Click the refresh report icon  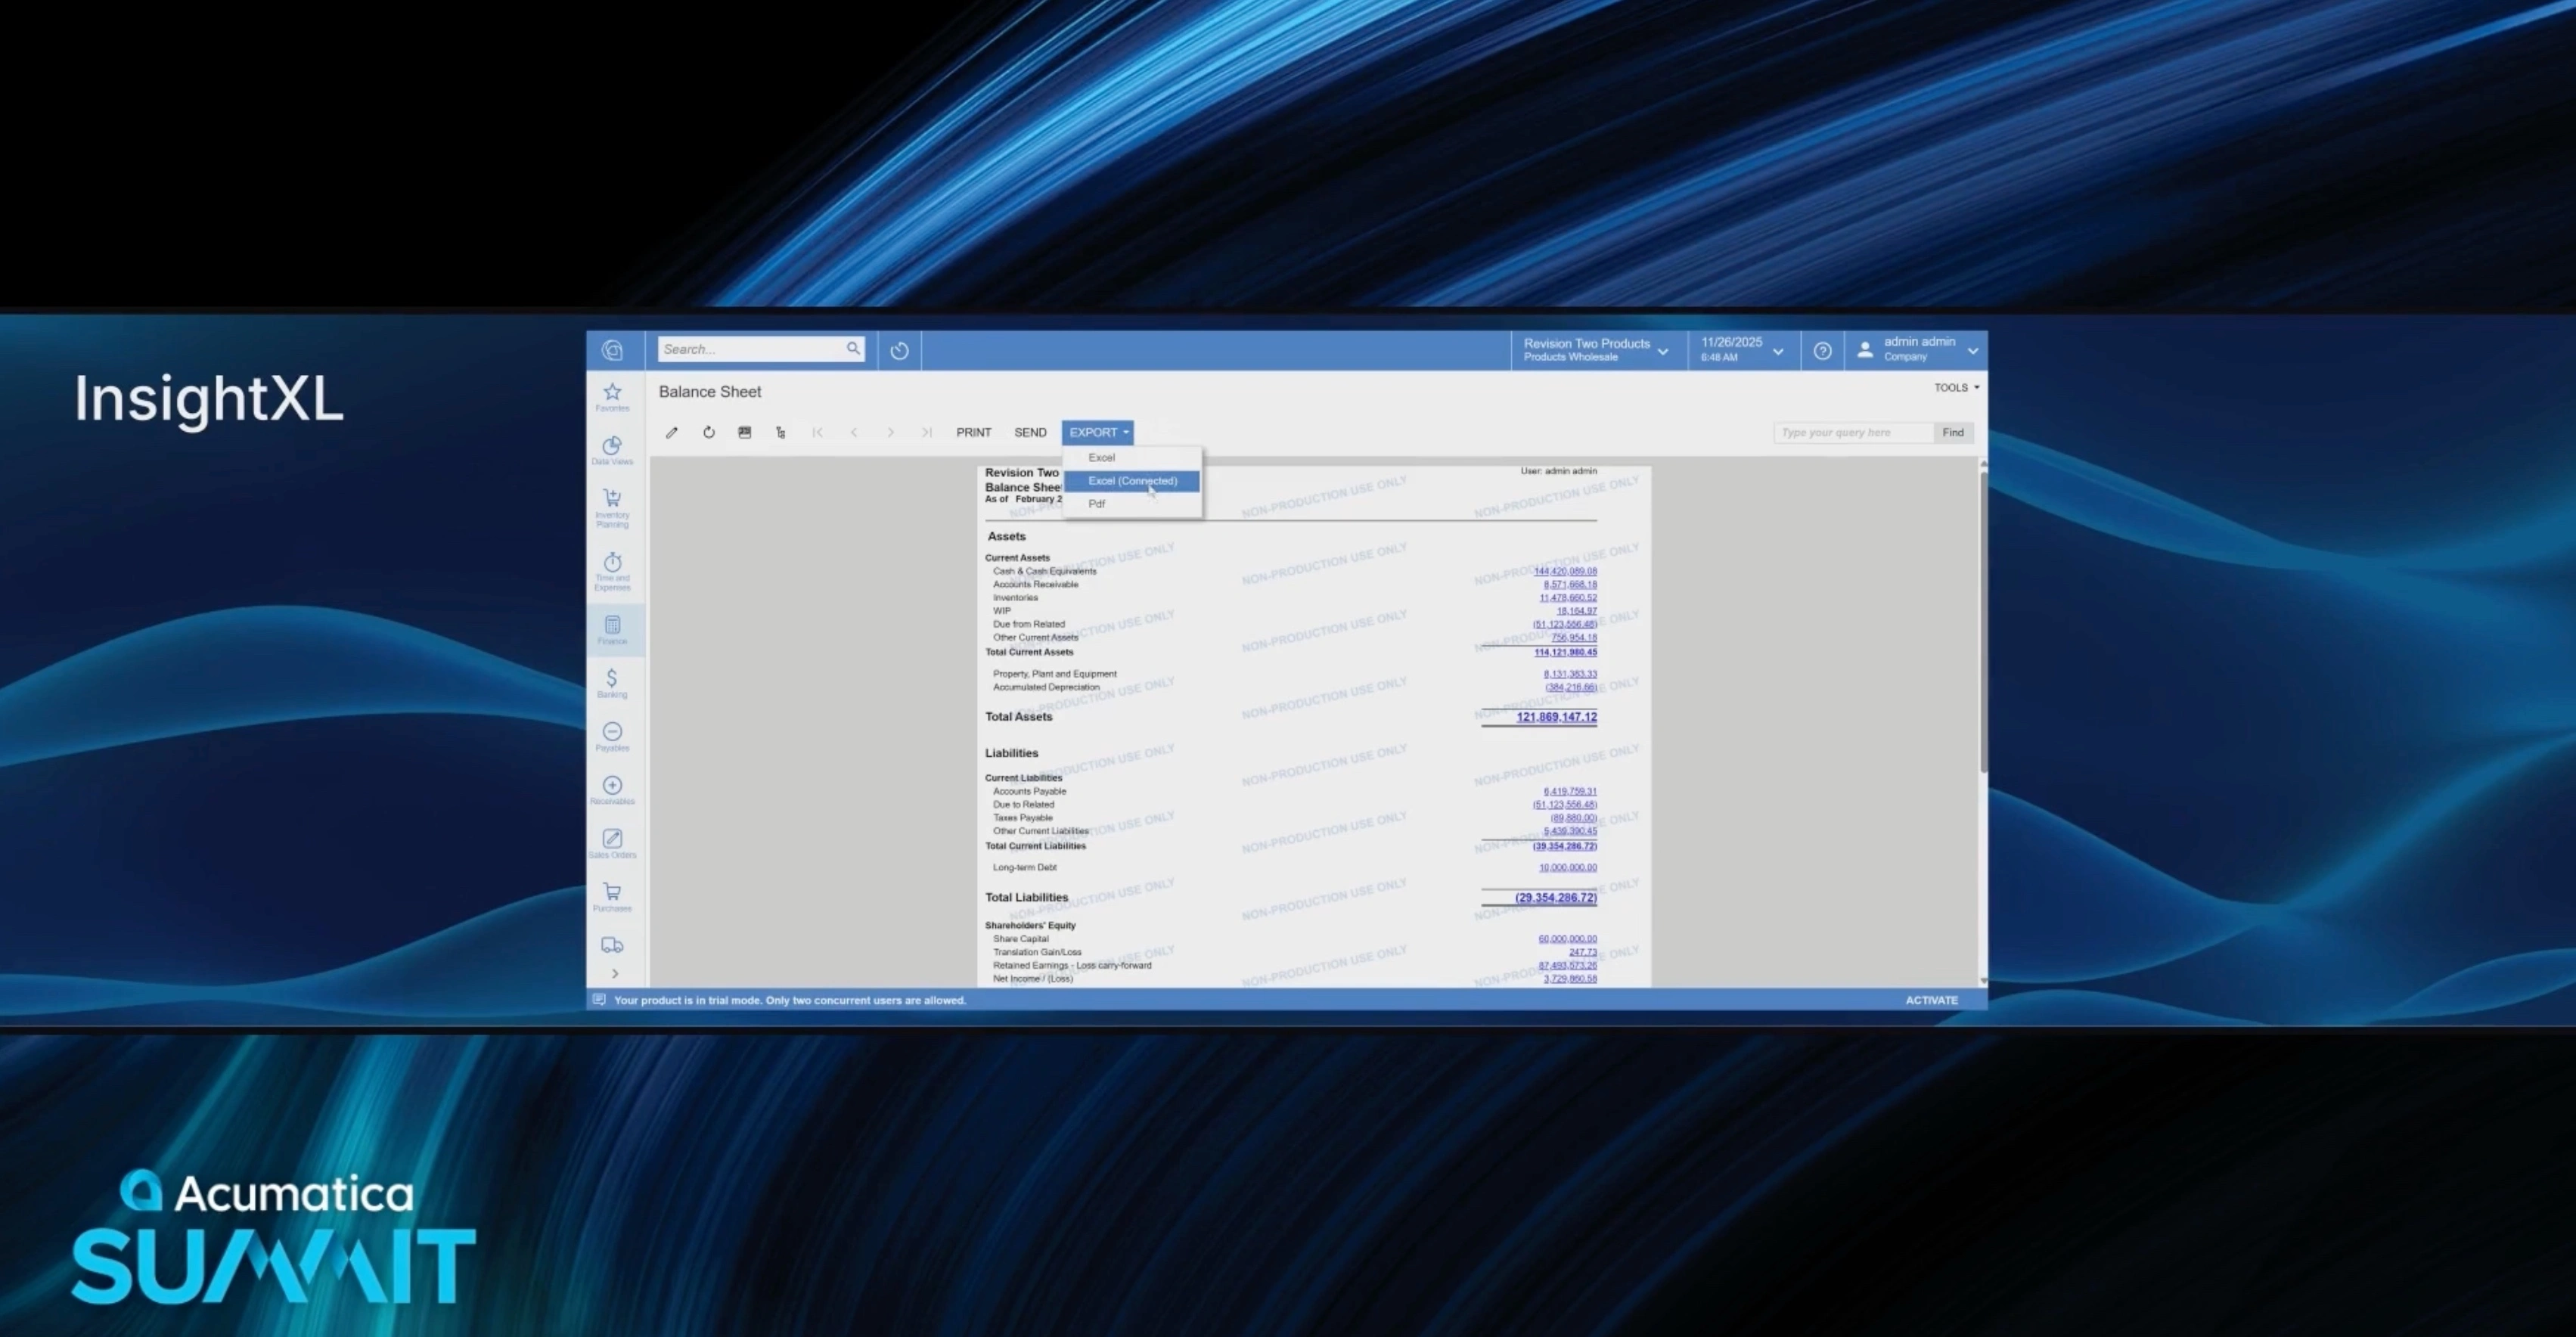coord(708,432)
